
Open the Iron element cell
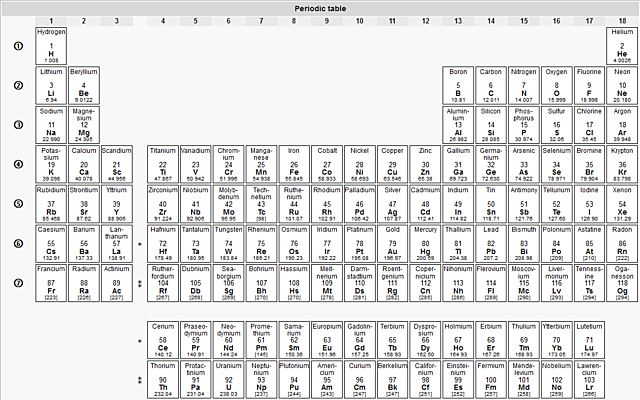pos(294,164)
